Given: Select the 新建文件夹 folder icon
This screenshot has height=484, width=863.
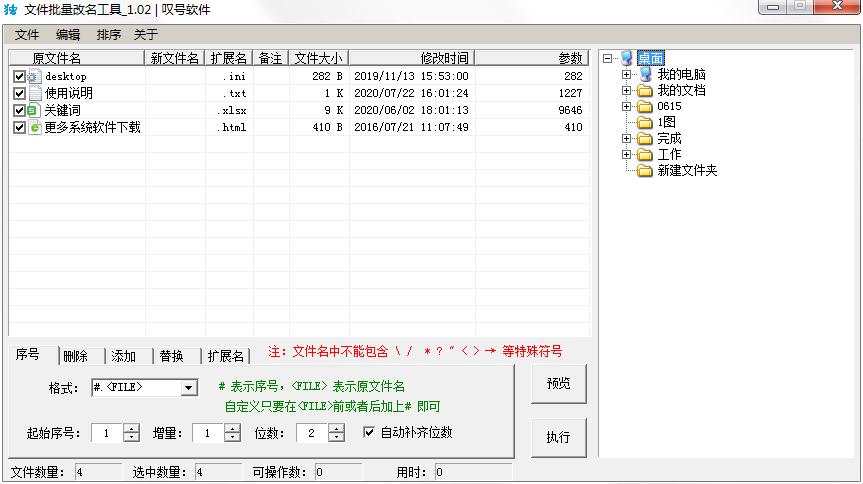Looking at the screenshot, I should tap(645, 171).
